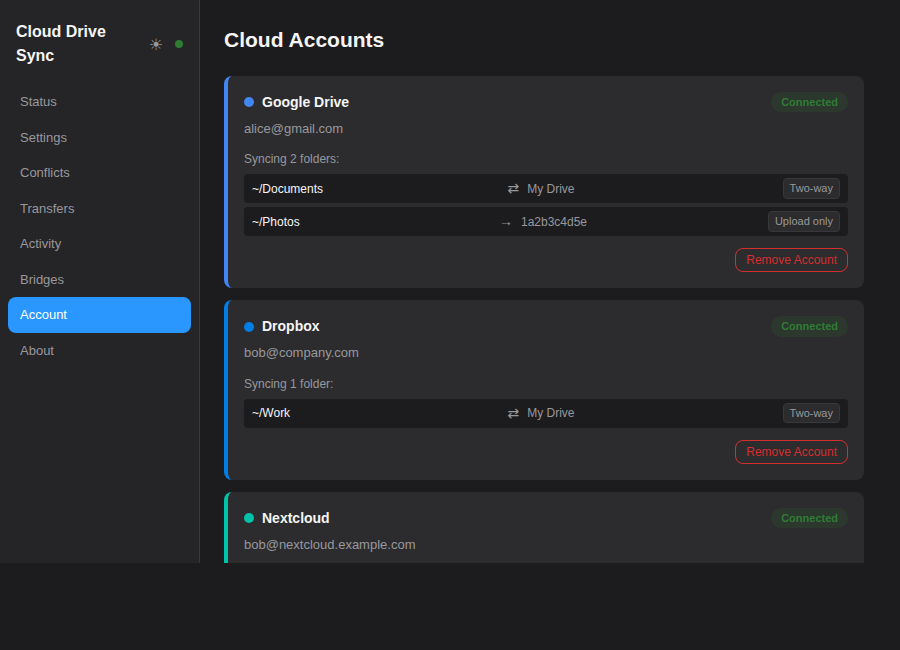Click the Two-way badge on ~/Documents
This screenshot has width=900, height=650.
[811, 188]
